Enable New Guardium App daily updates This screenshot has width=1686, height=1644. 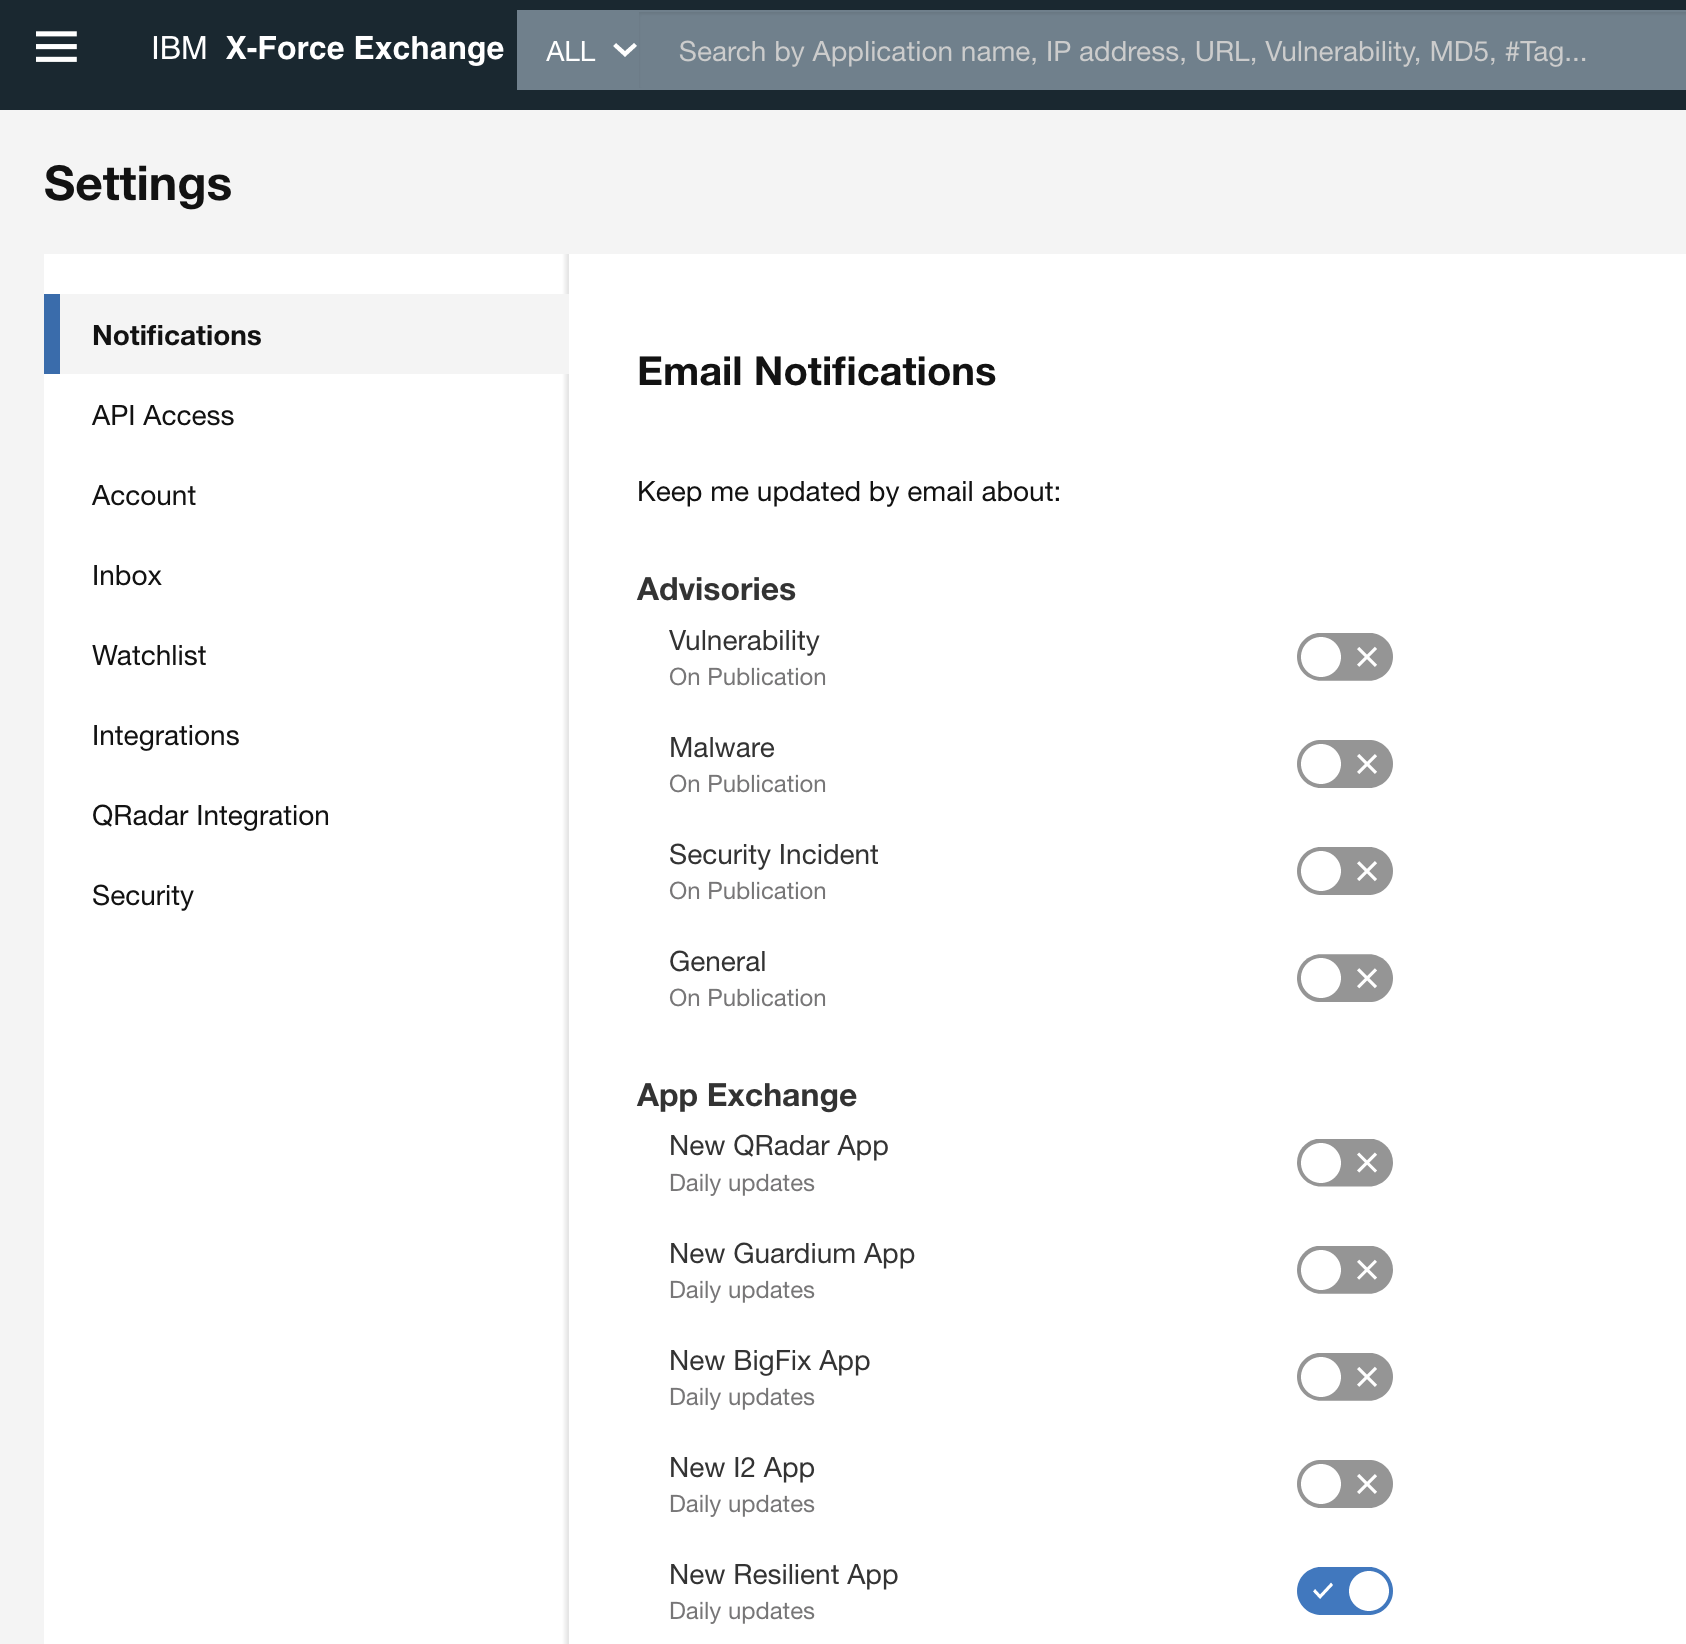[x=1344, y=1271]
